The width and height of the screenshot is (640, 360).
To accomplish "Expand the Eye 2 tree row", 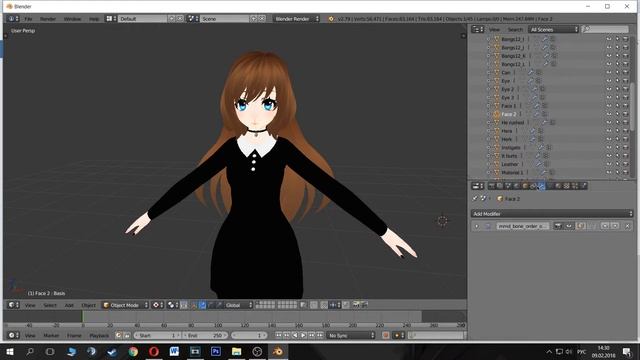I will [488, 89].
